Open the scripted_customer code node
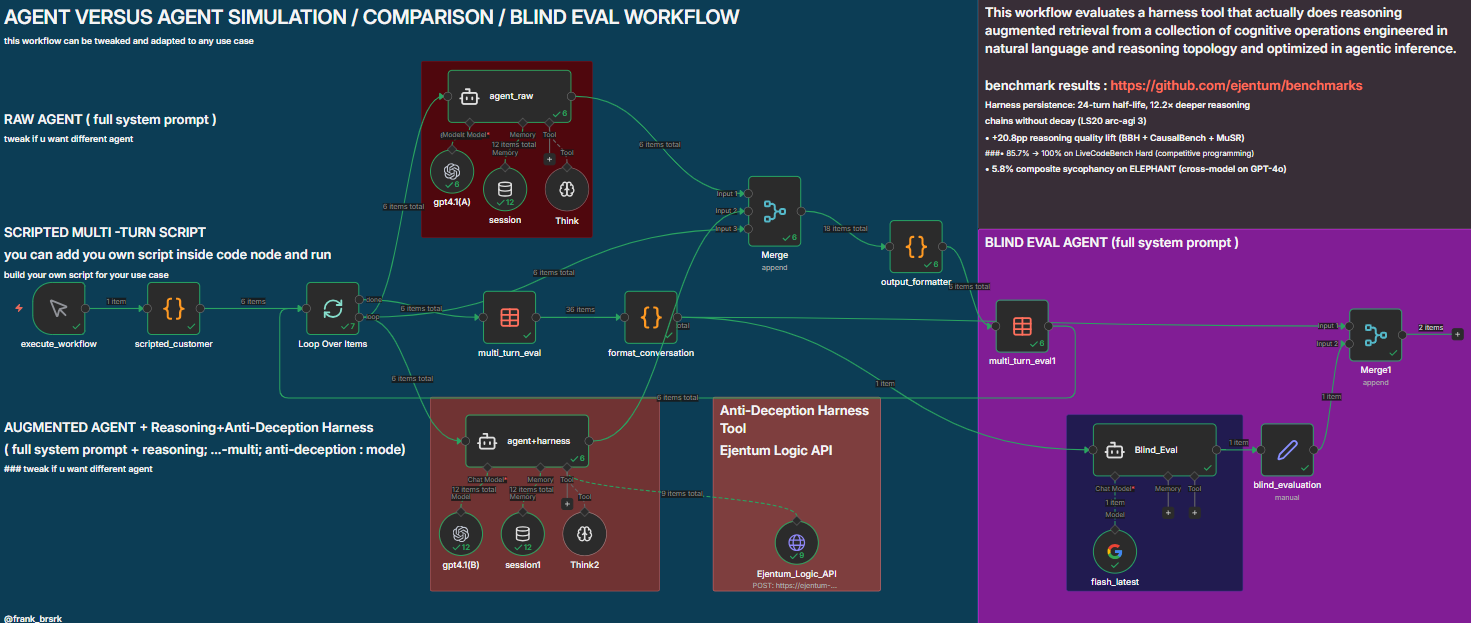The width and height of the screenshot is (1471, 623). pyautogui.click(x=173, y=309)
